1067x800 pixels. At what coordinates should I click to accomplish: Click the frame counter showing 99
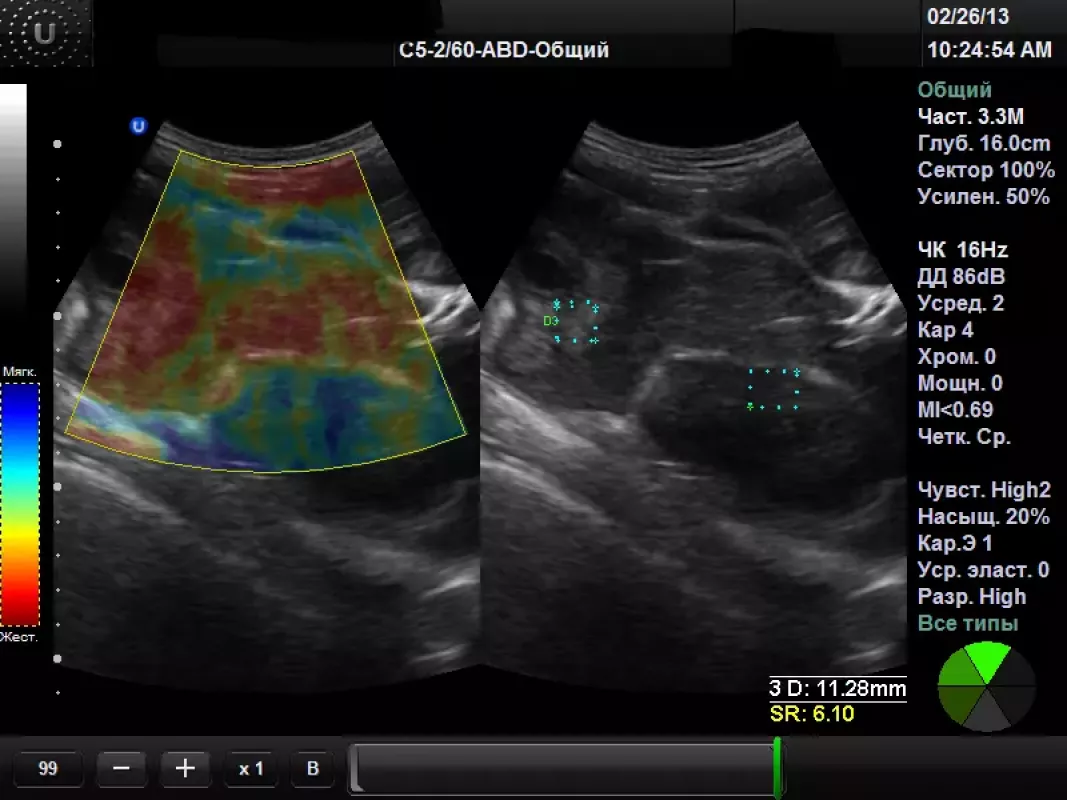tap(48, 768)
